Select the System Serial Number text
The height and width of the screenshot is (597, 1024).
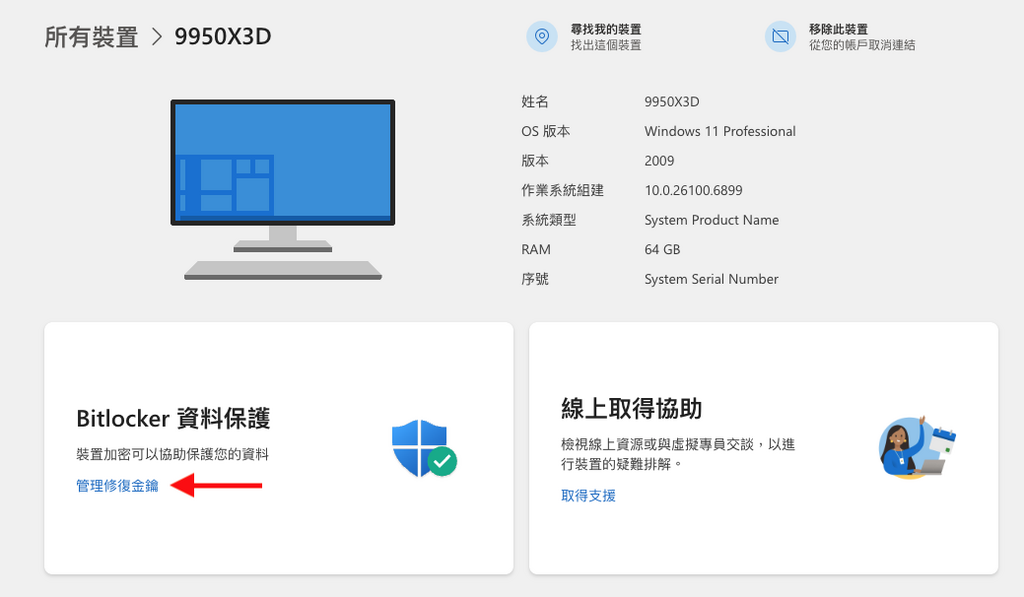pyautogui.click(x=711, y=279)
